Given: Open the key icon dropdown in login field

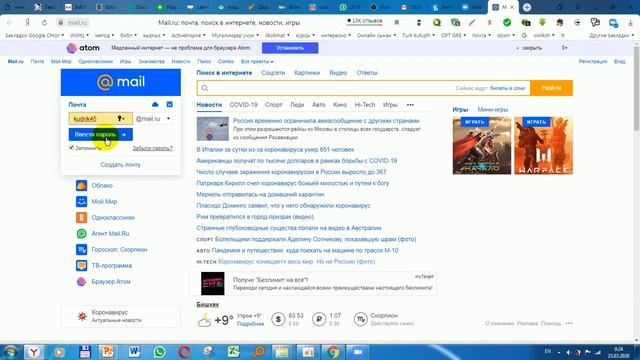Looking at the screenshot, I should pyautogui.click(x=121, y=118).
